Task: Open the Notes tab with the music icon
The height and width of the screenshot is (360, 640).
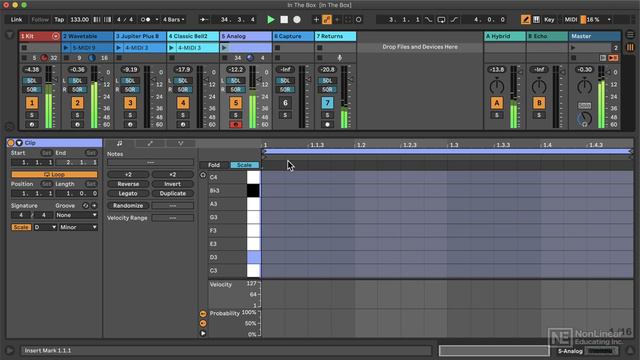Action: click(119, 143)
